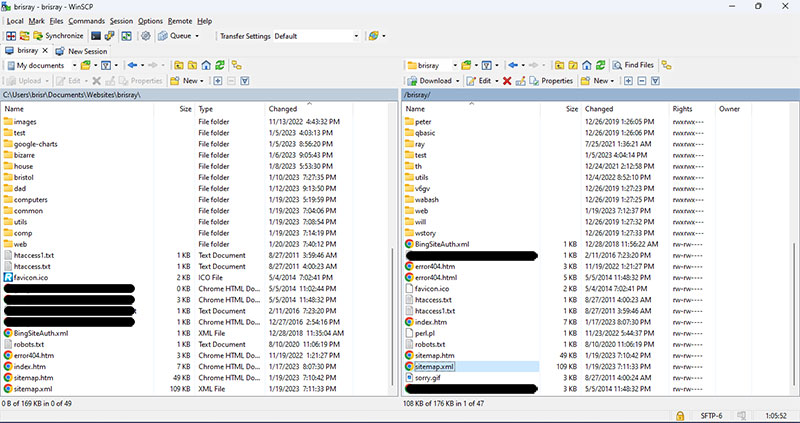The image size is (800, 423).
Task: Click remote panel Back arrow
Action: tap(513, 65)
